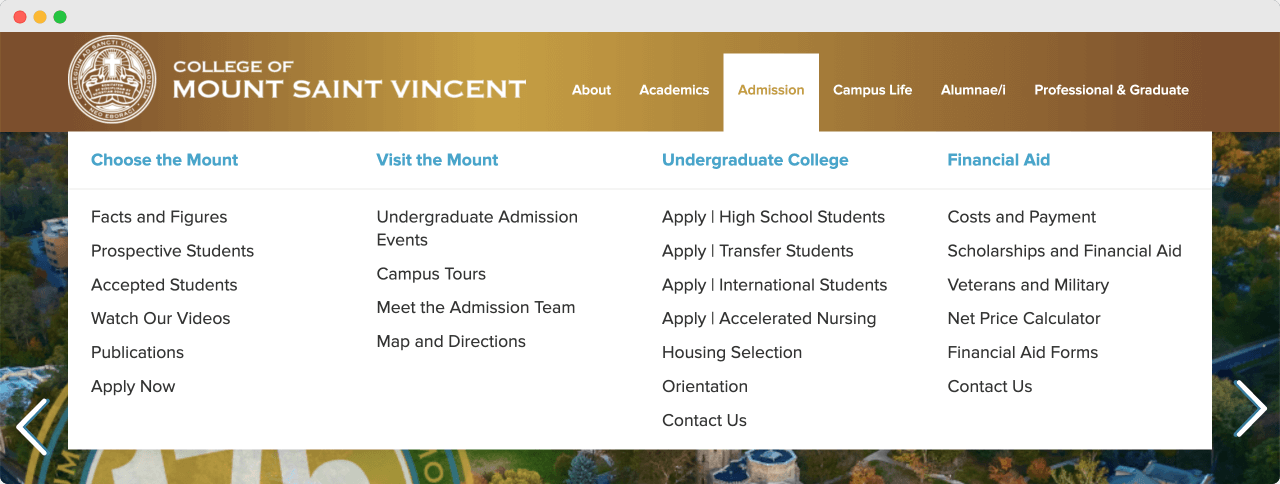Open the Campus Life menu

tap(872, 90)
